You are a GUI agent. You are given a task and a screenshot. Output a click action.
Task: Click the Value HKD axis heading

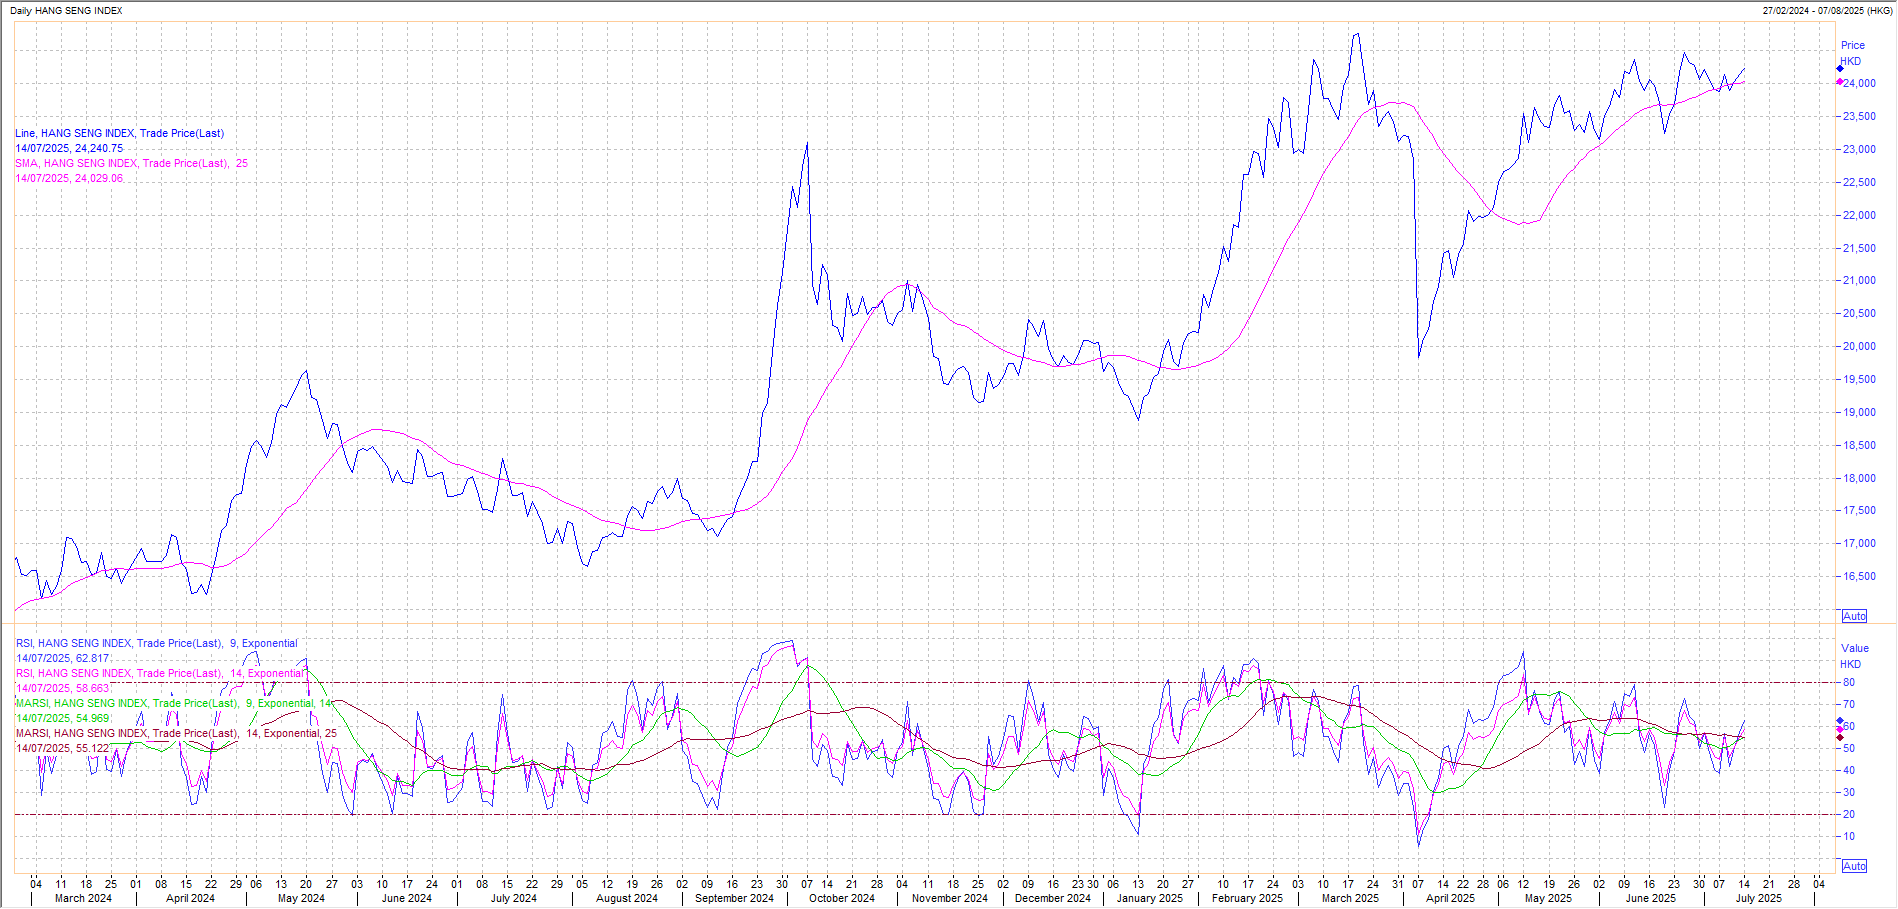pos(1854,656)
